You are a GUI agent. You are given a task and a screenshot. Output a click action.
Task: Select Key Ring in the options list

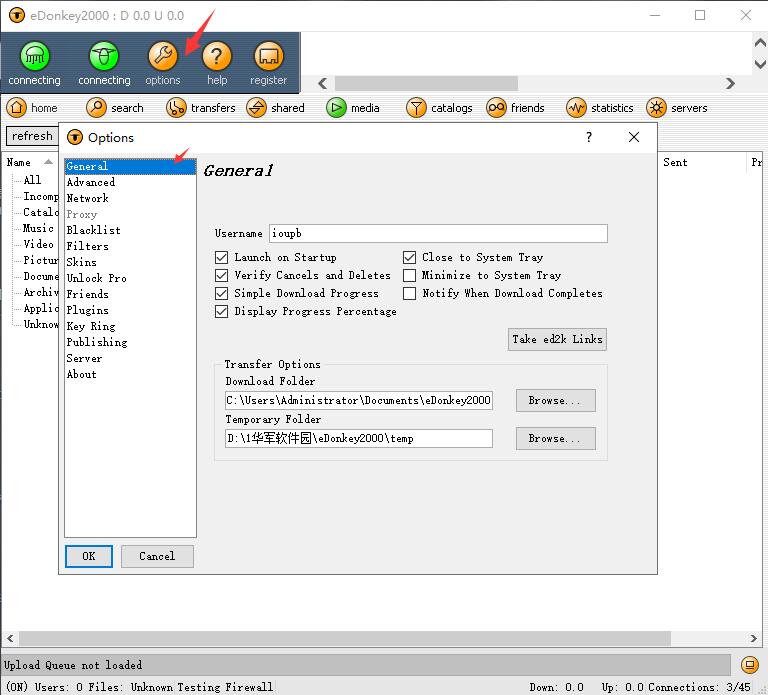click(x=130, y=326)
